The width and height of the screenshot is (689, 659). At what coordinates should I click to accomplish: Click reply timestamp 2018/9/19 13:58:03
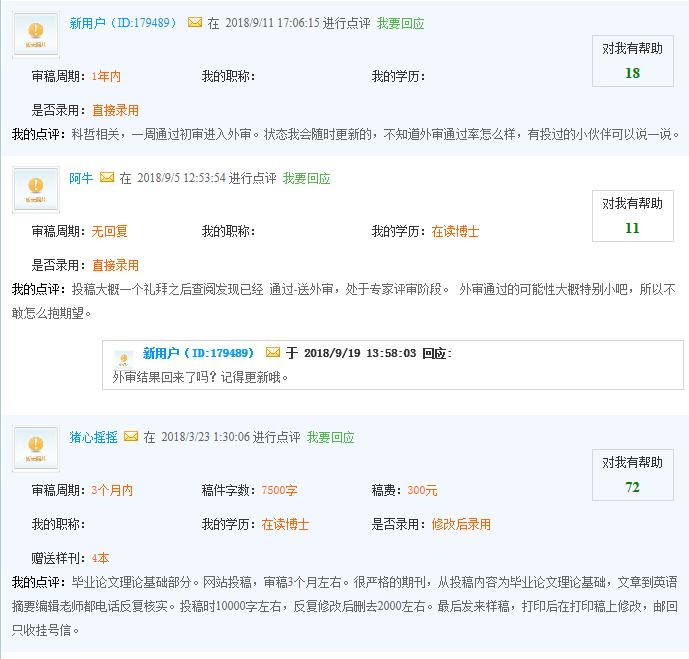[x=360, y=353]
